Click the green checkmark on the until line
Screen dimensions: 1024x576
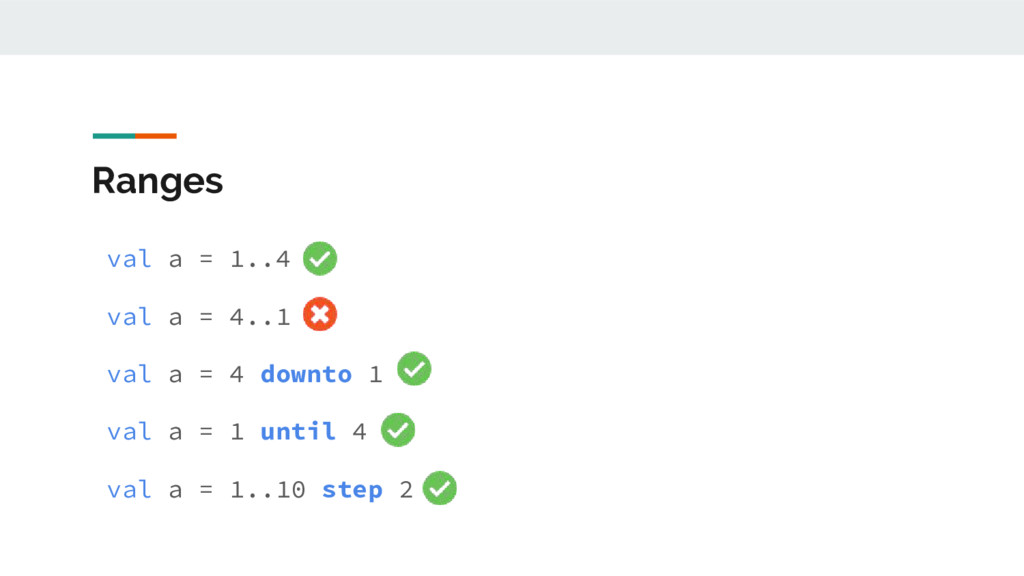(398, 429)
